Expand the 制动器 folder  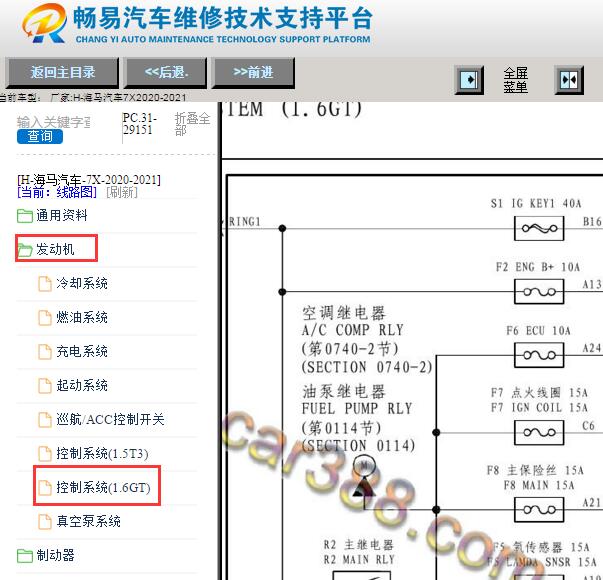[55, 555]
